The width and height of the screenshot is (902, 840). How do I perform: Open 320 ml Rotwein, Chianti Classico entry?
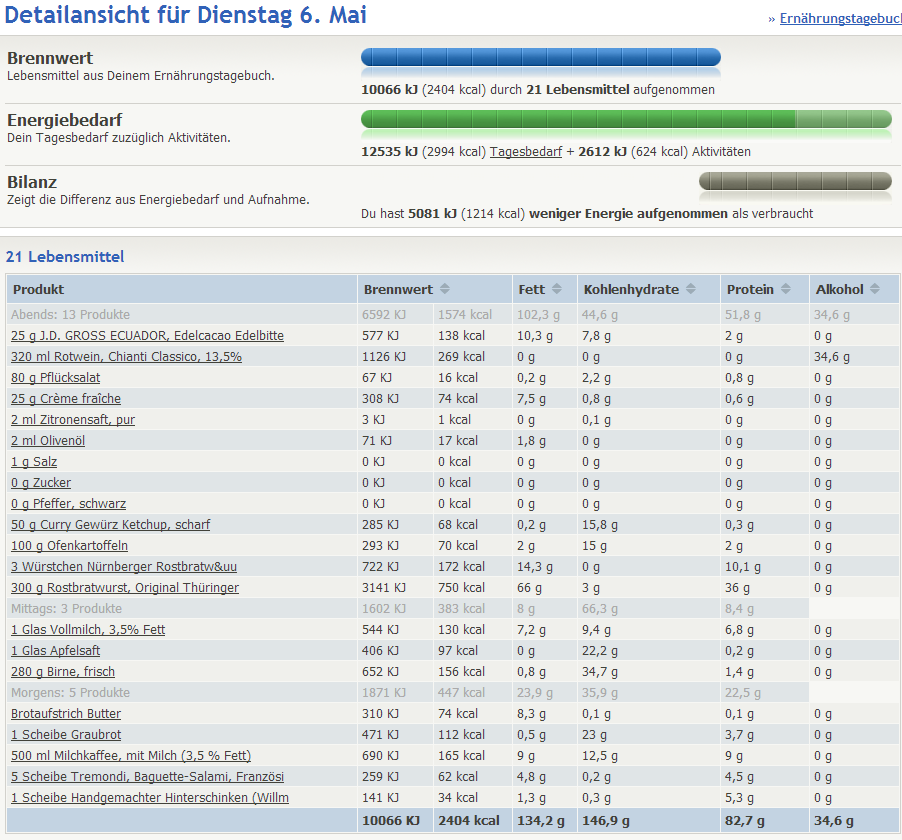pos(126,357)
